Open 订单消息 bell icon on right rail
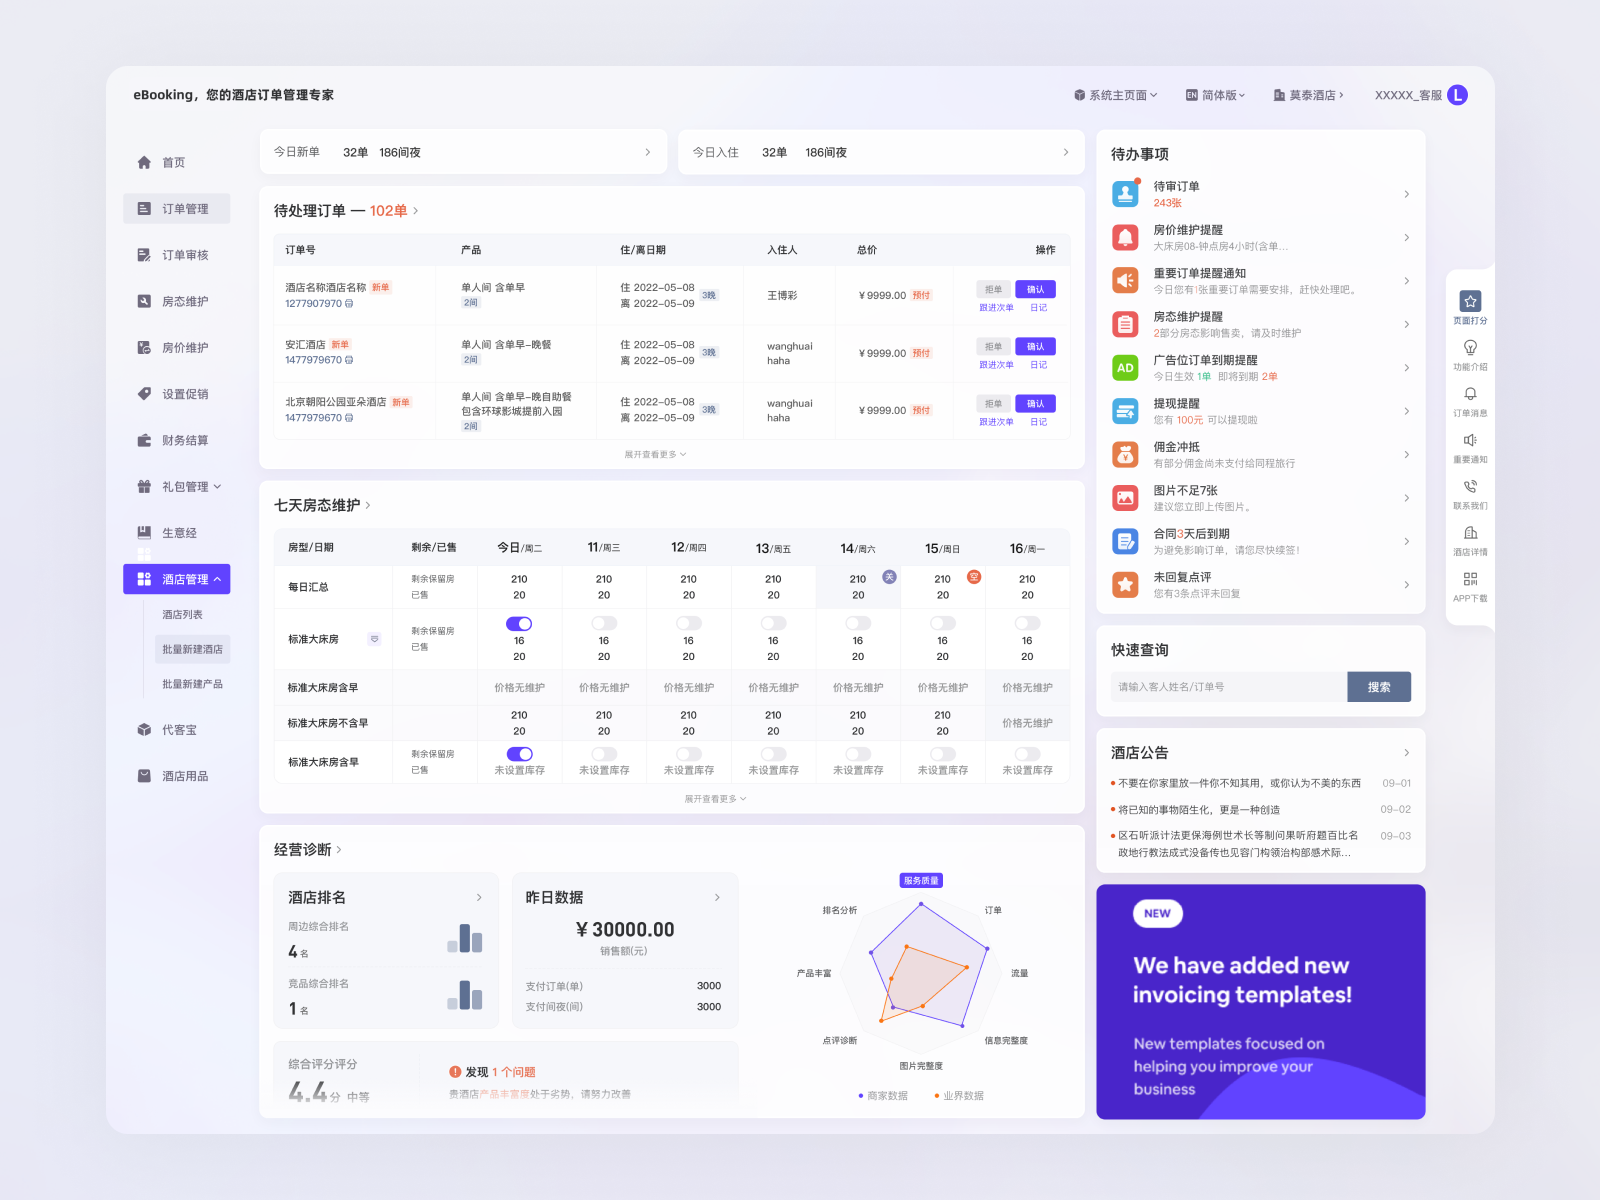Image resolution: width=1600 pixels, height=1200 pixels. (1469, 395)
